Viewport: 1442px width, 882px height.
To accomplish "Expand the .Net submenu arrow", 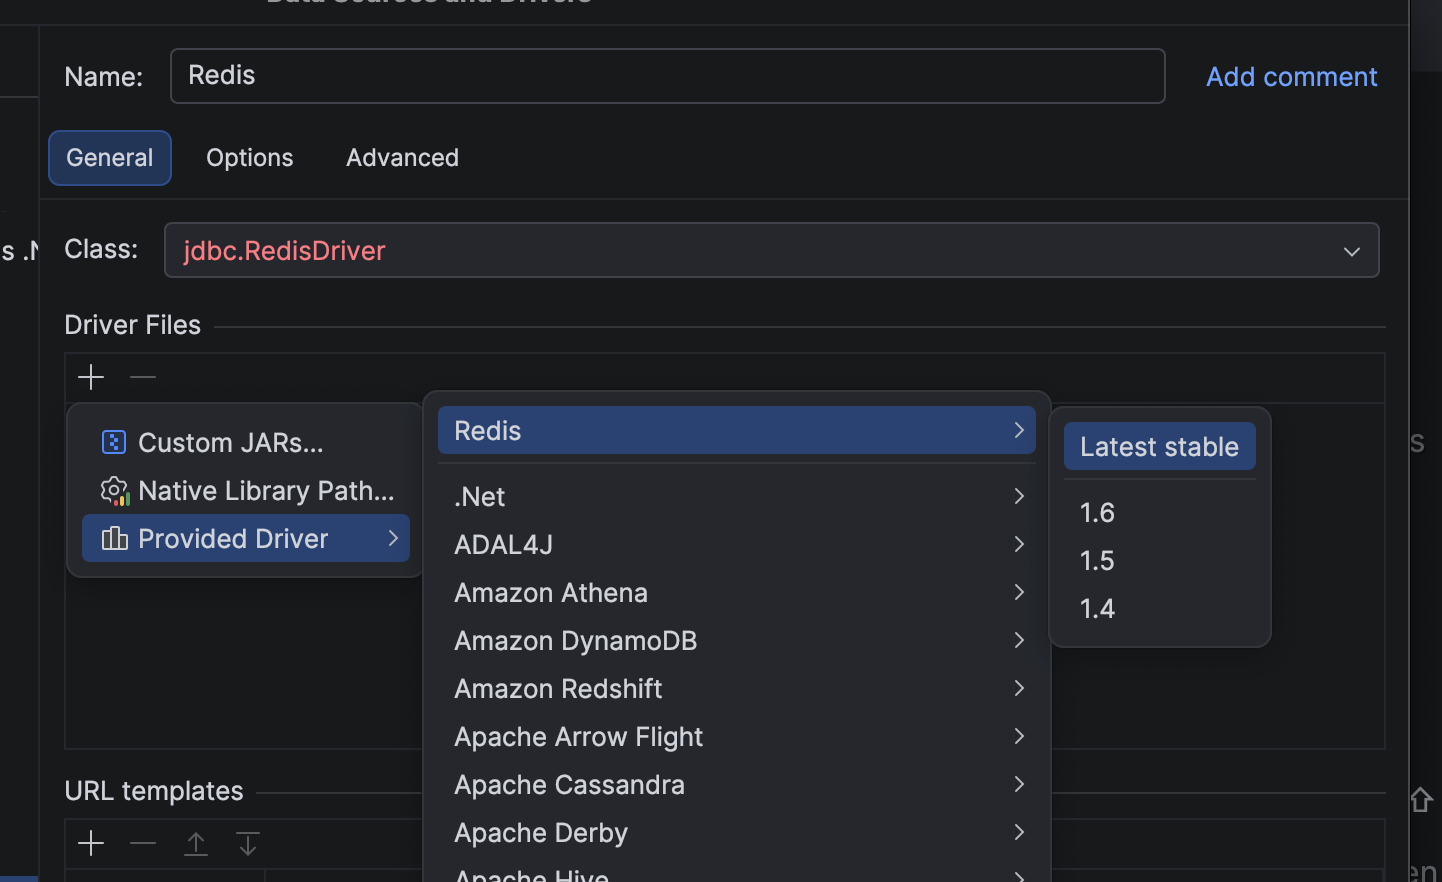I will point(1019,496).
